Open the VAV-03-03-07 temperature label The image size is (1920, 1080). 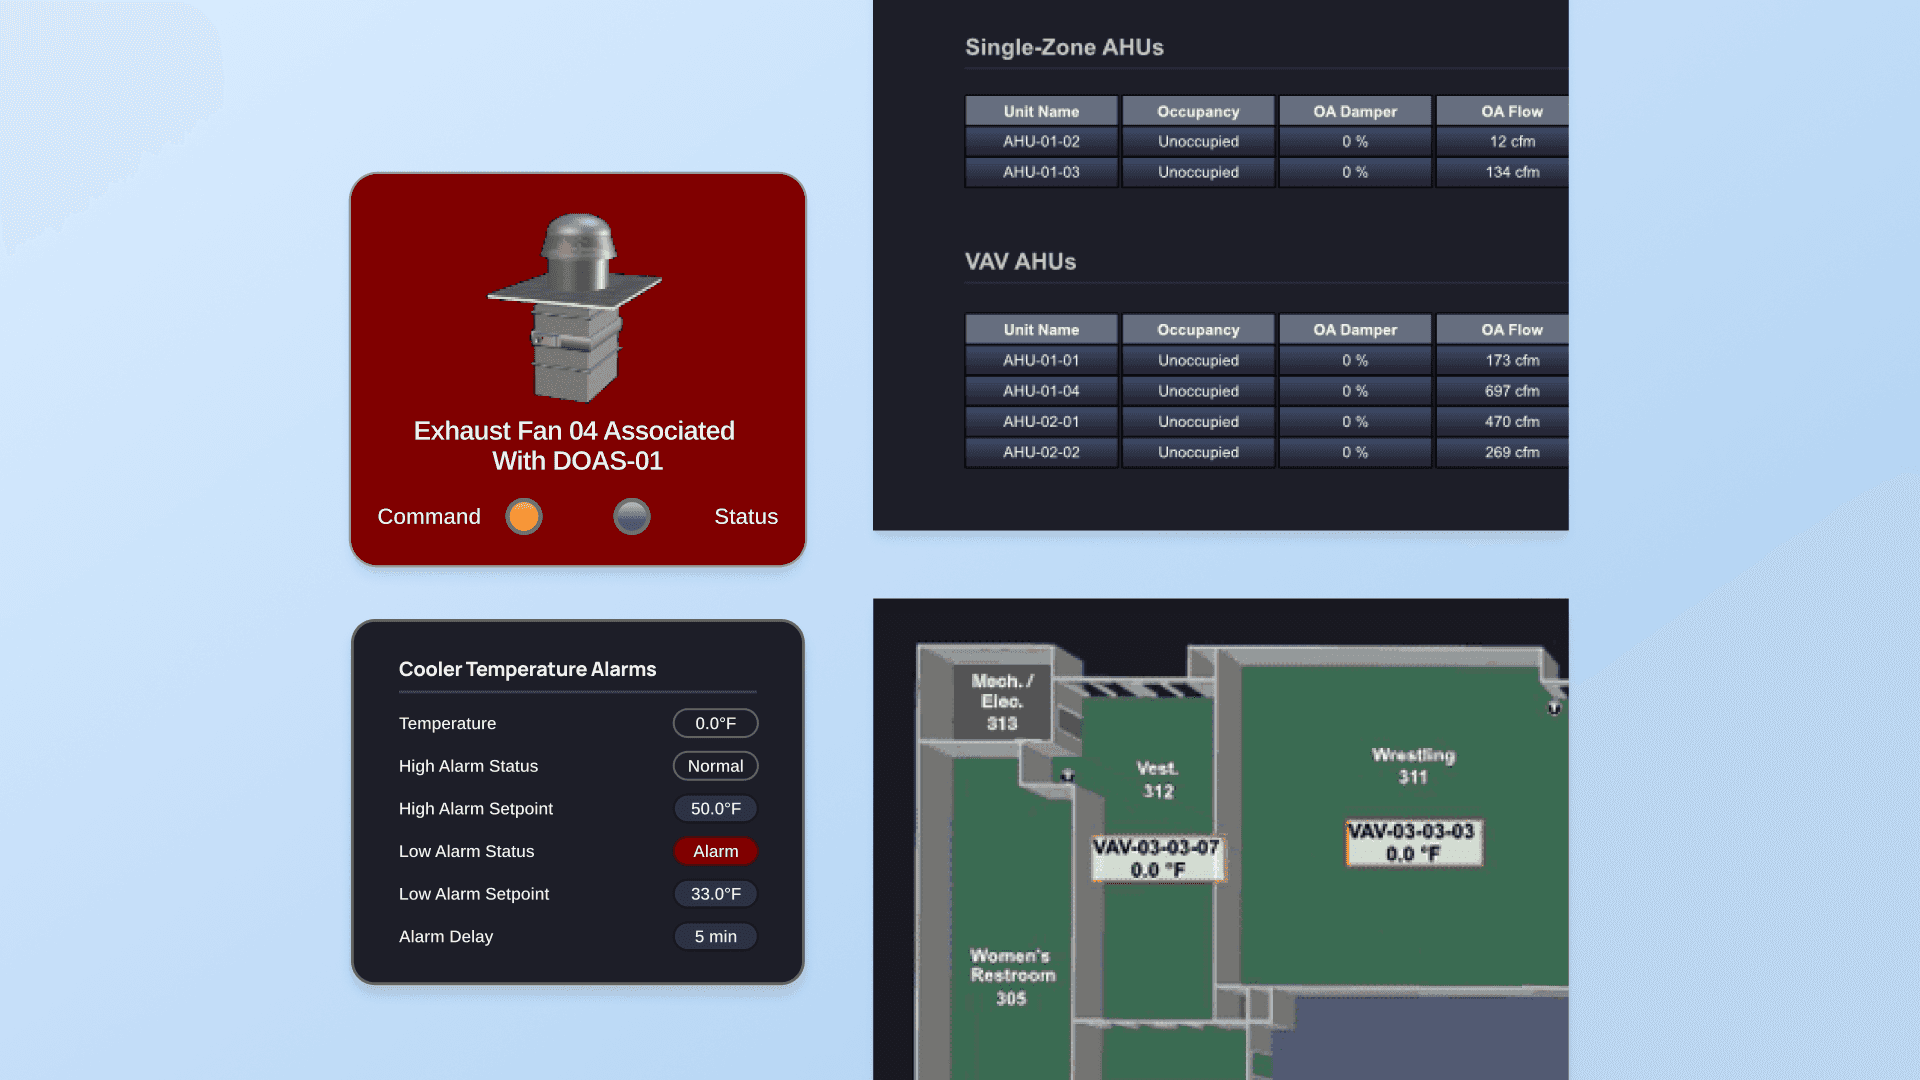pos(1157,858)
